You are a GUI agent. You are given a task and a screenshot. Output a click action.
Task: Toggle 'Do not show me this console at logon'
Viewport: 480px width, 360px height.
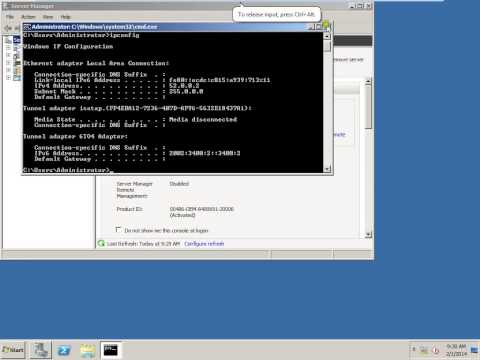click(x=118, y=230)
